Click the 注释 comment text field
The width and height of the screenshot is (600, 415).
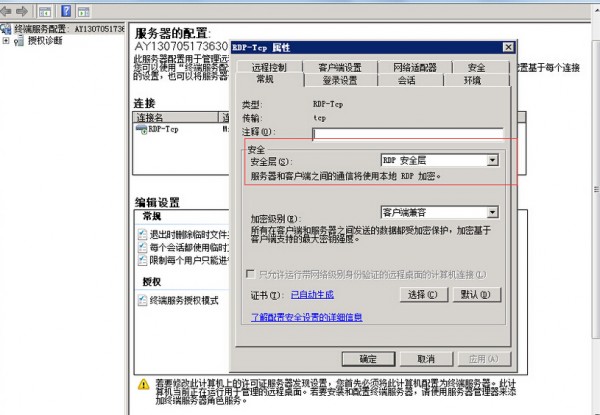click(406, 132)
